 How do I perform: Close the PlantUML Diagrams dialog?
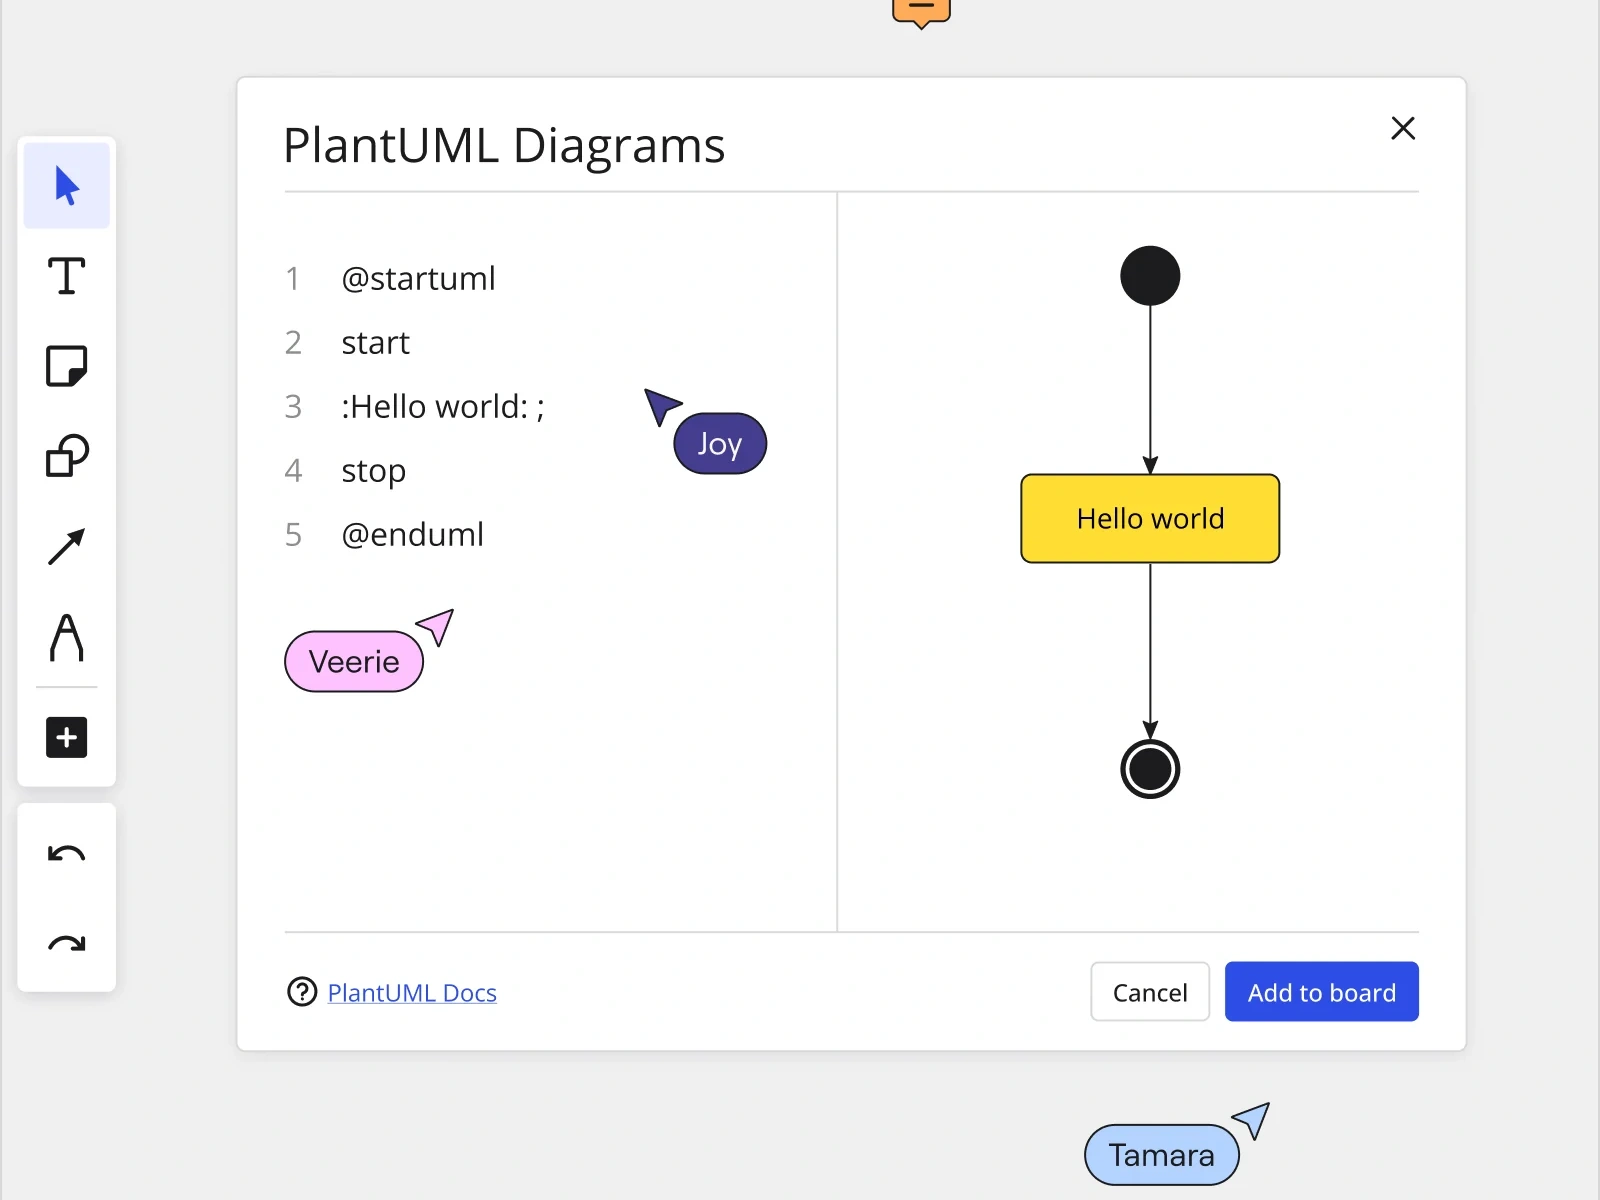click(1403, 128)
